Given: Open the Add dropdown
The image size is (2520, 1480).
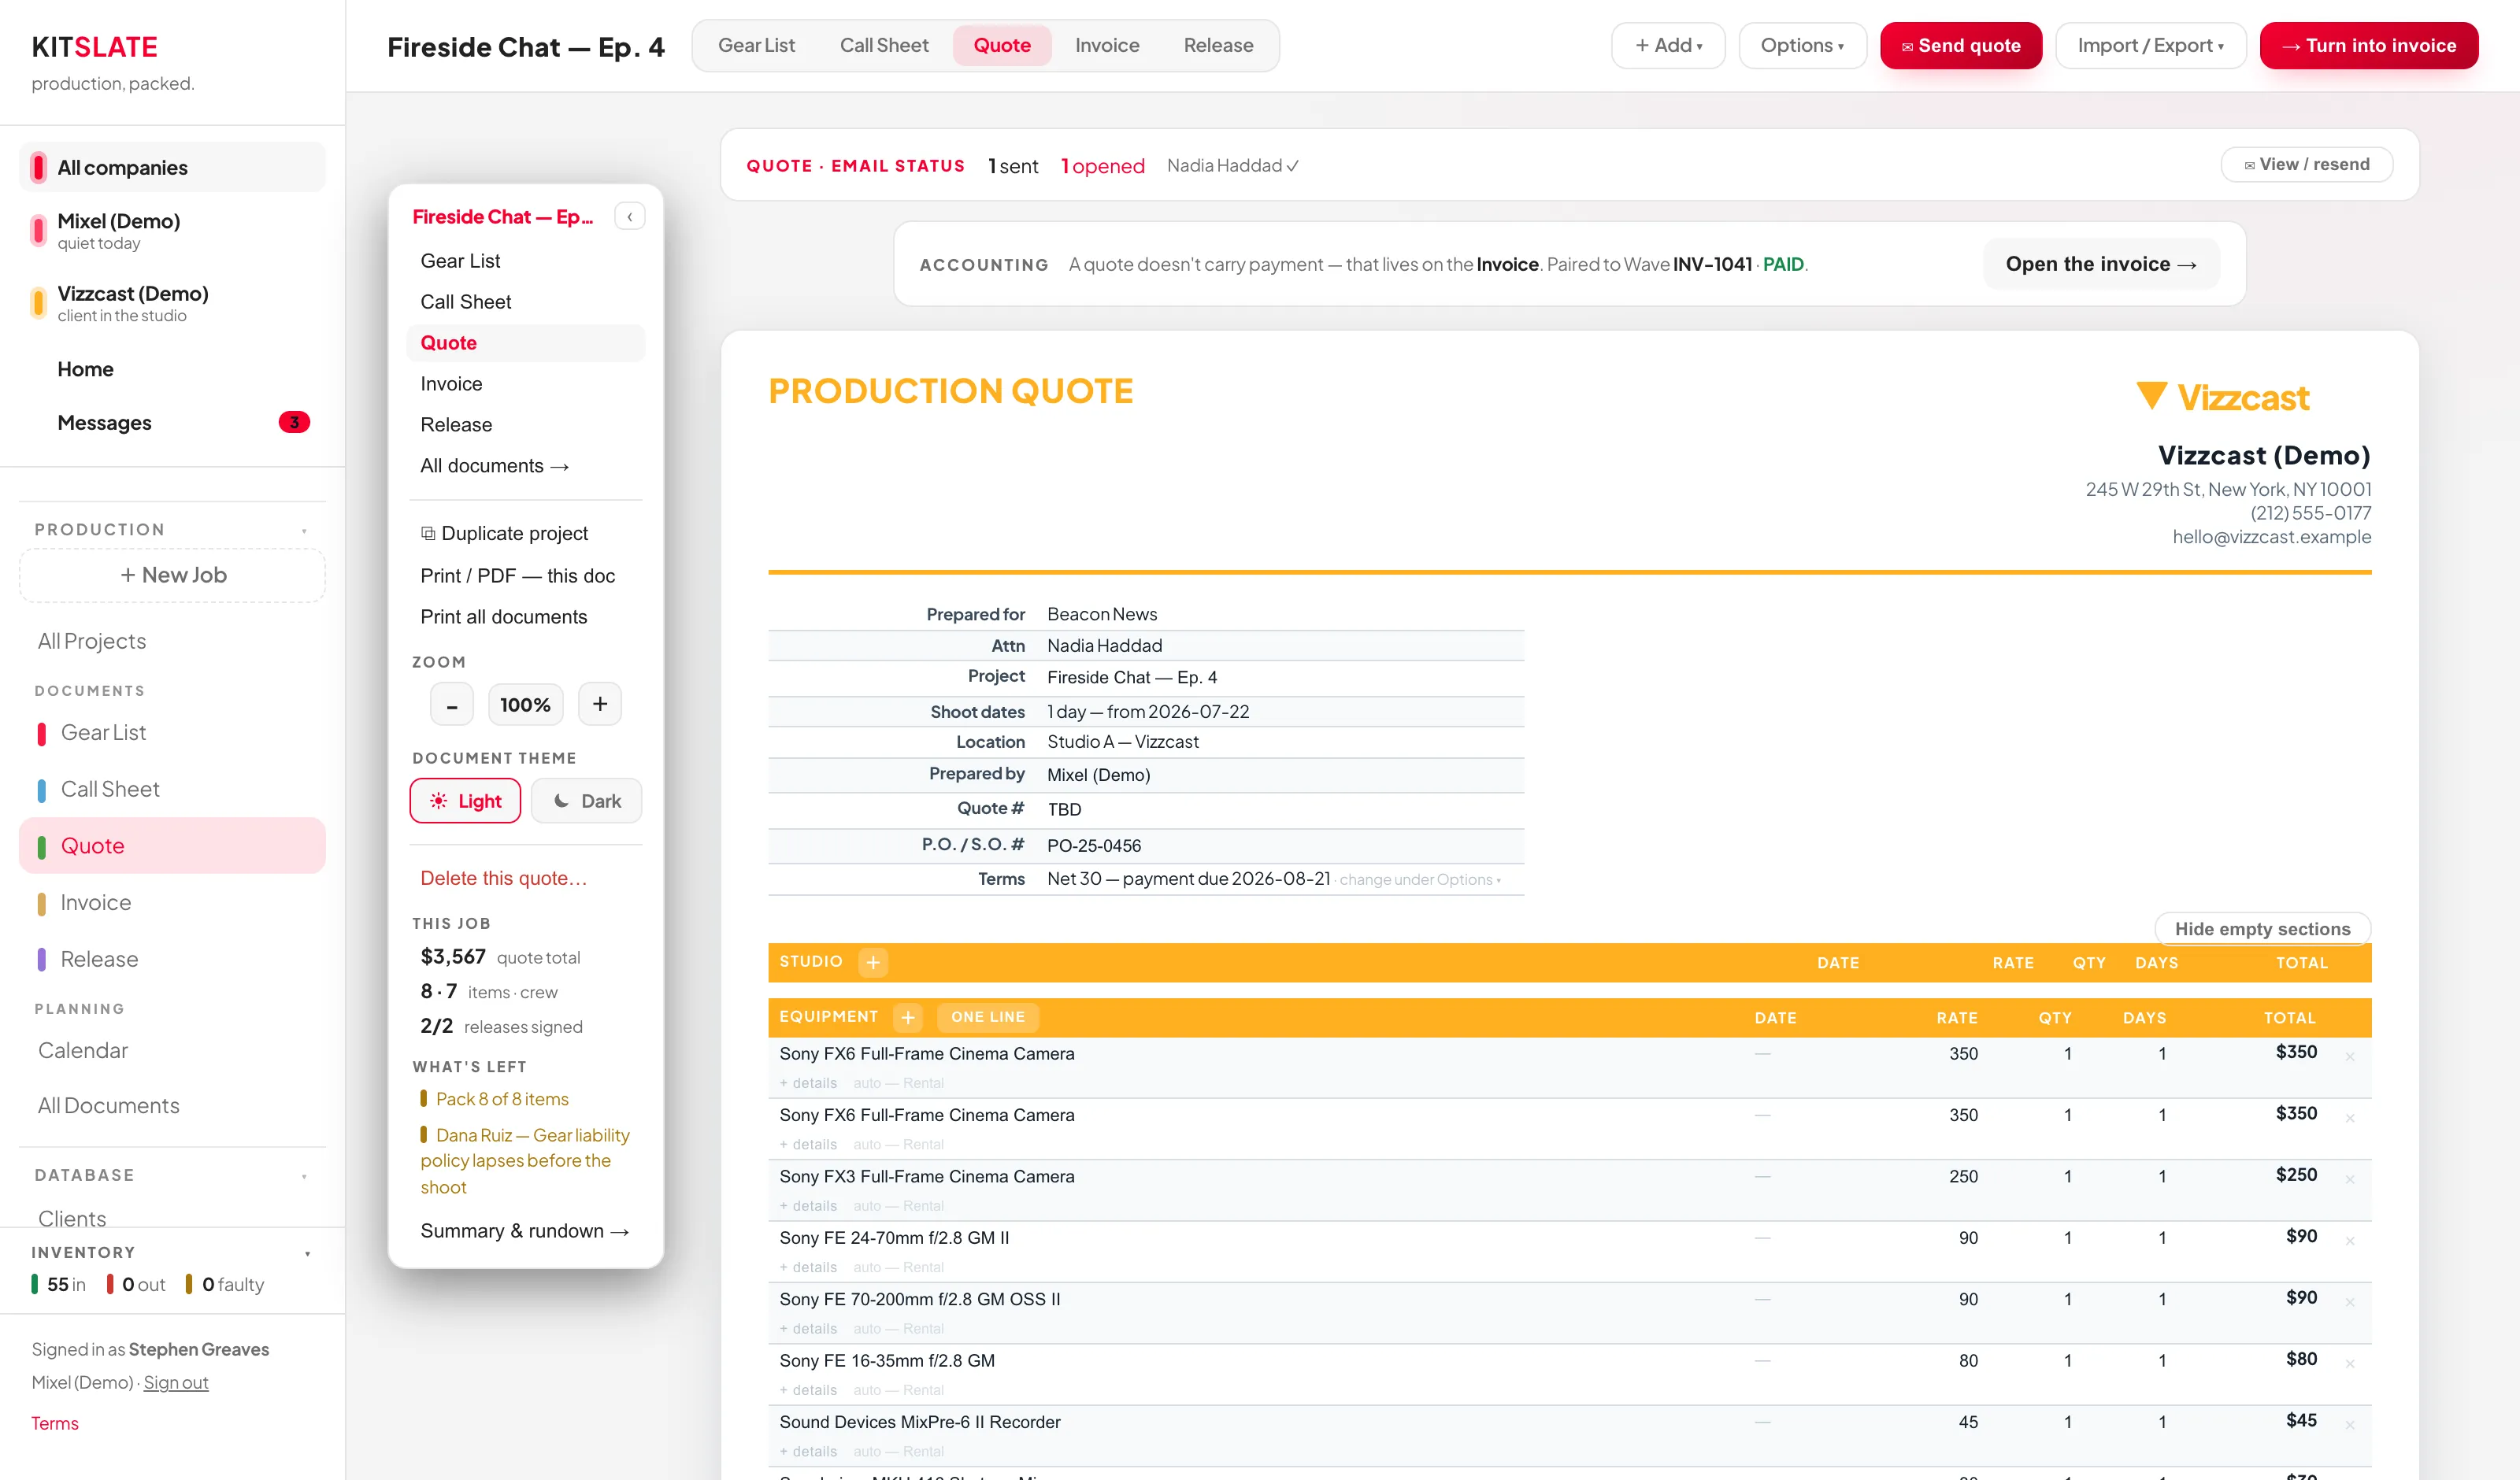Looking at the screenshot, I should pyautogui.click(x=1668, y=45).
